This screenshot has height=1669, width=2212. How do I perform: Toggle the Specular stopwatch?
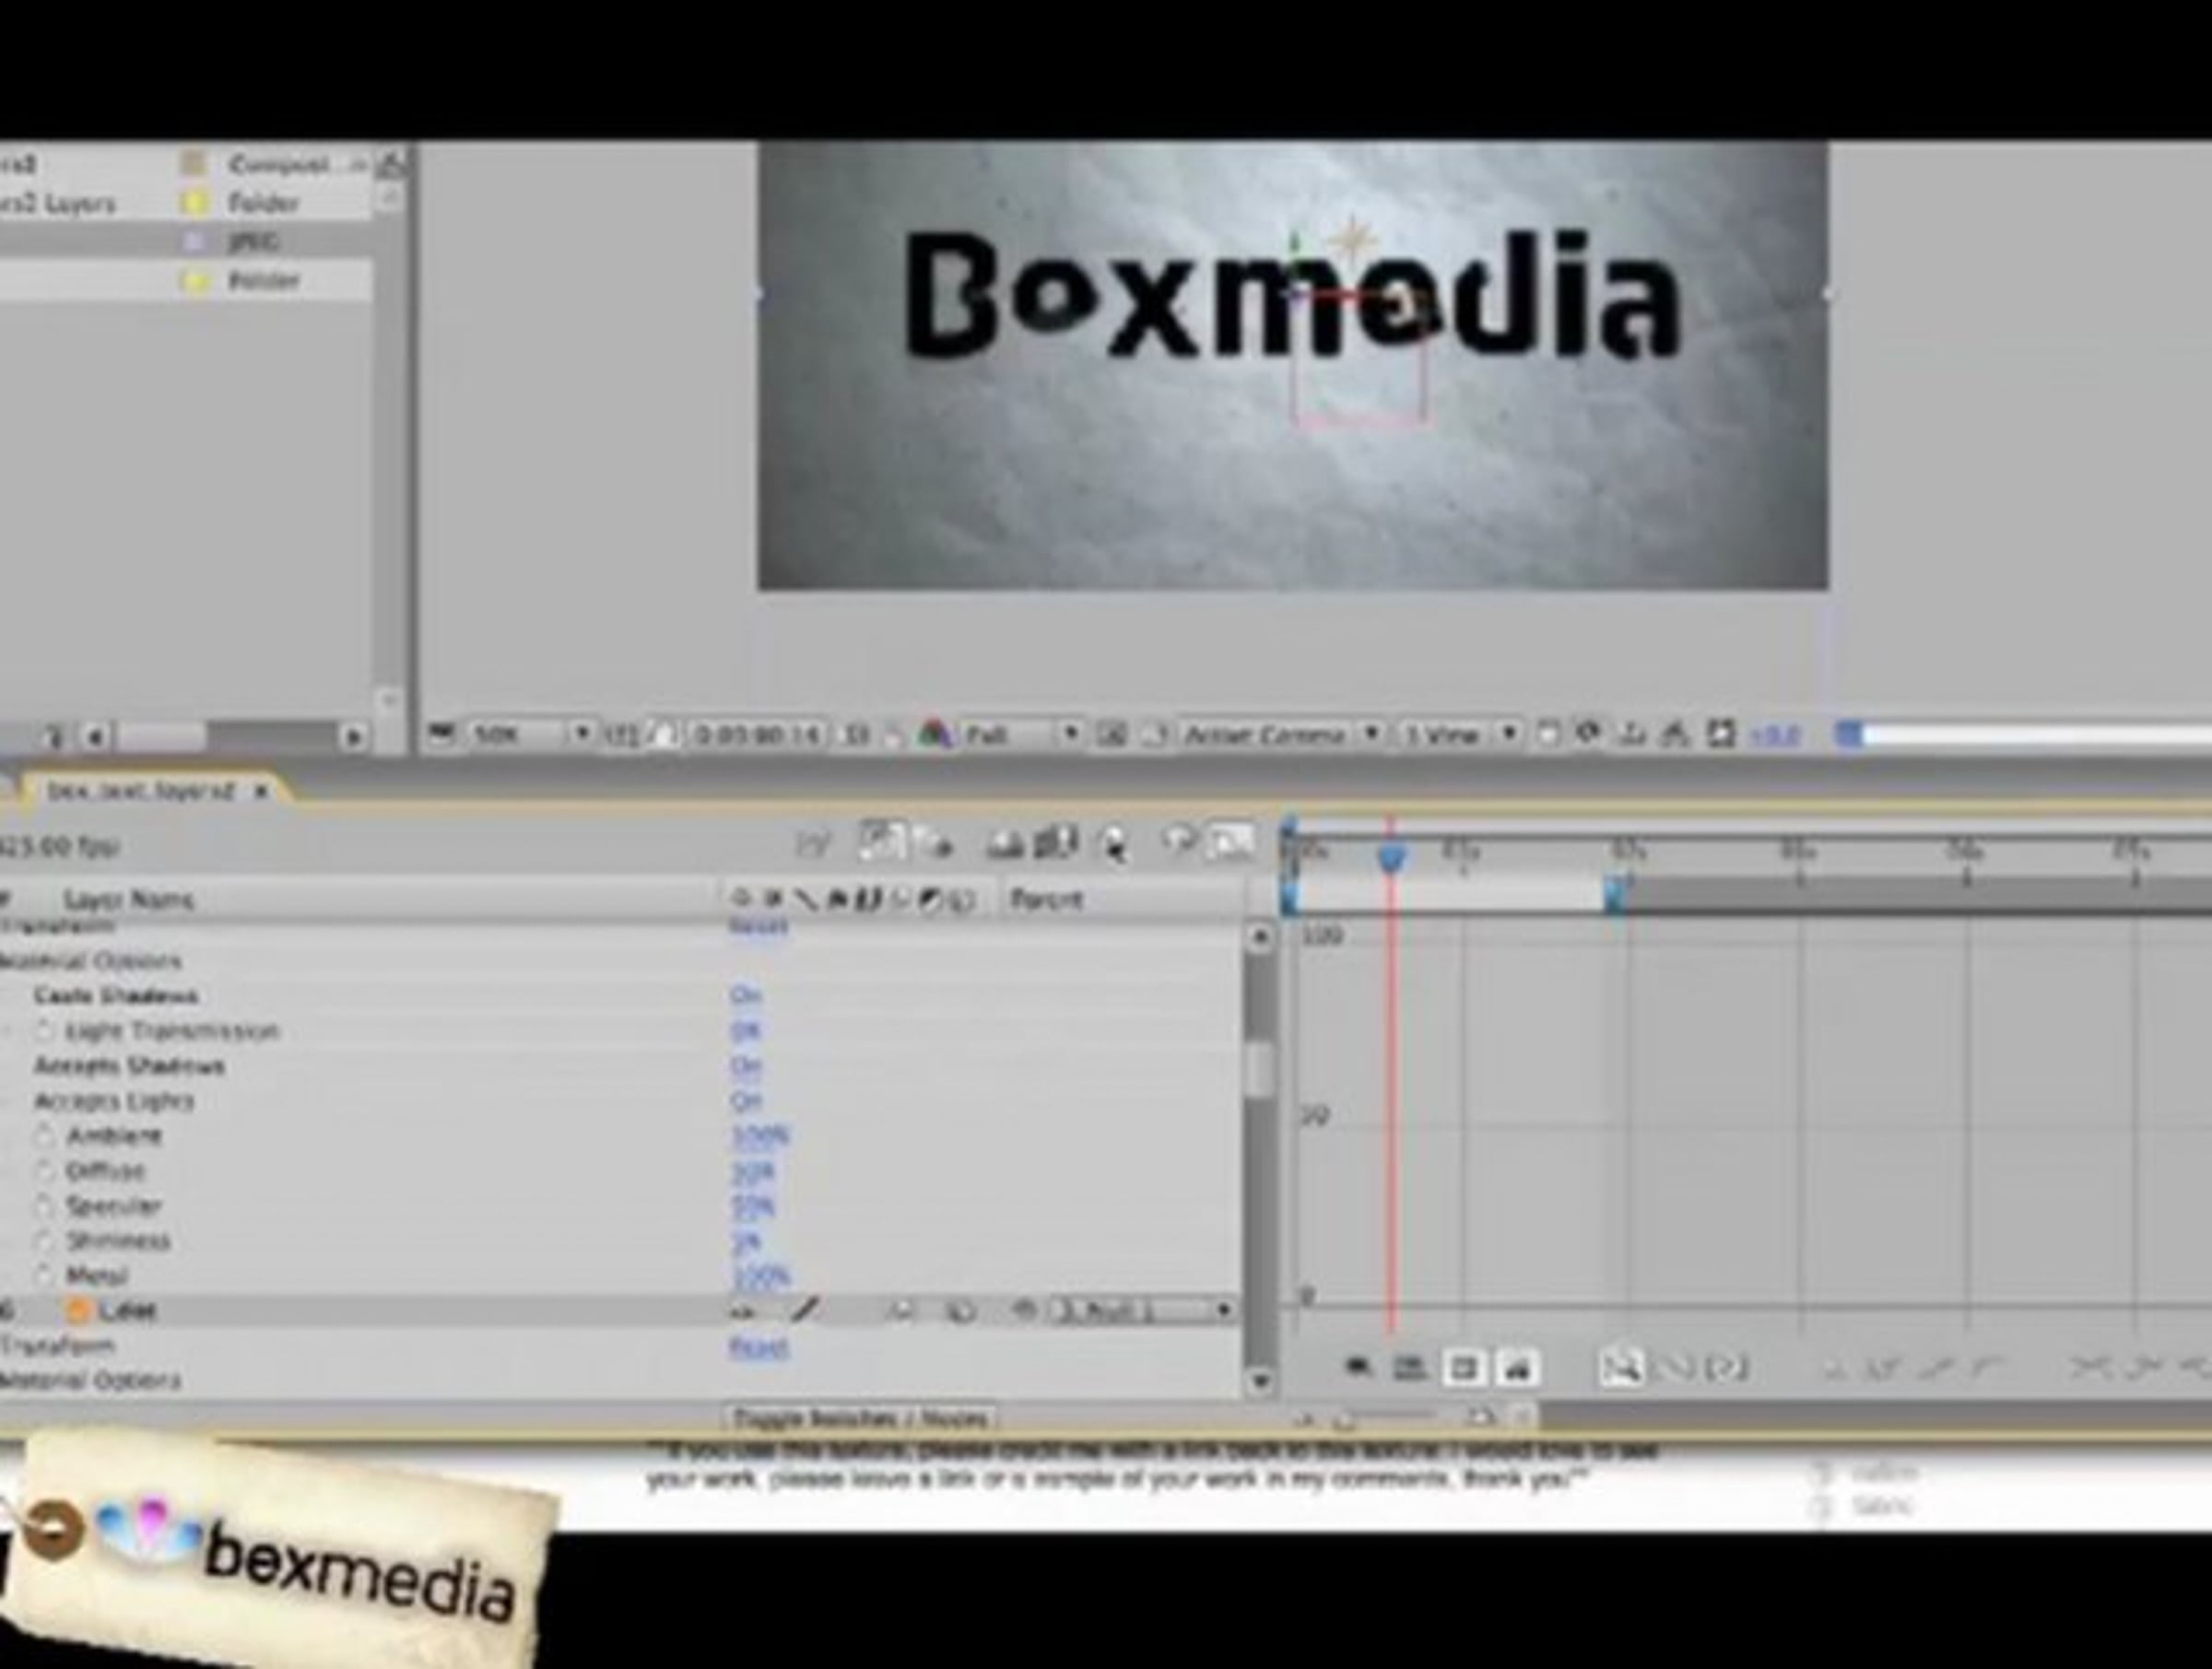(45, 1205)
